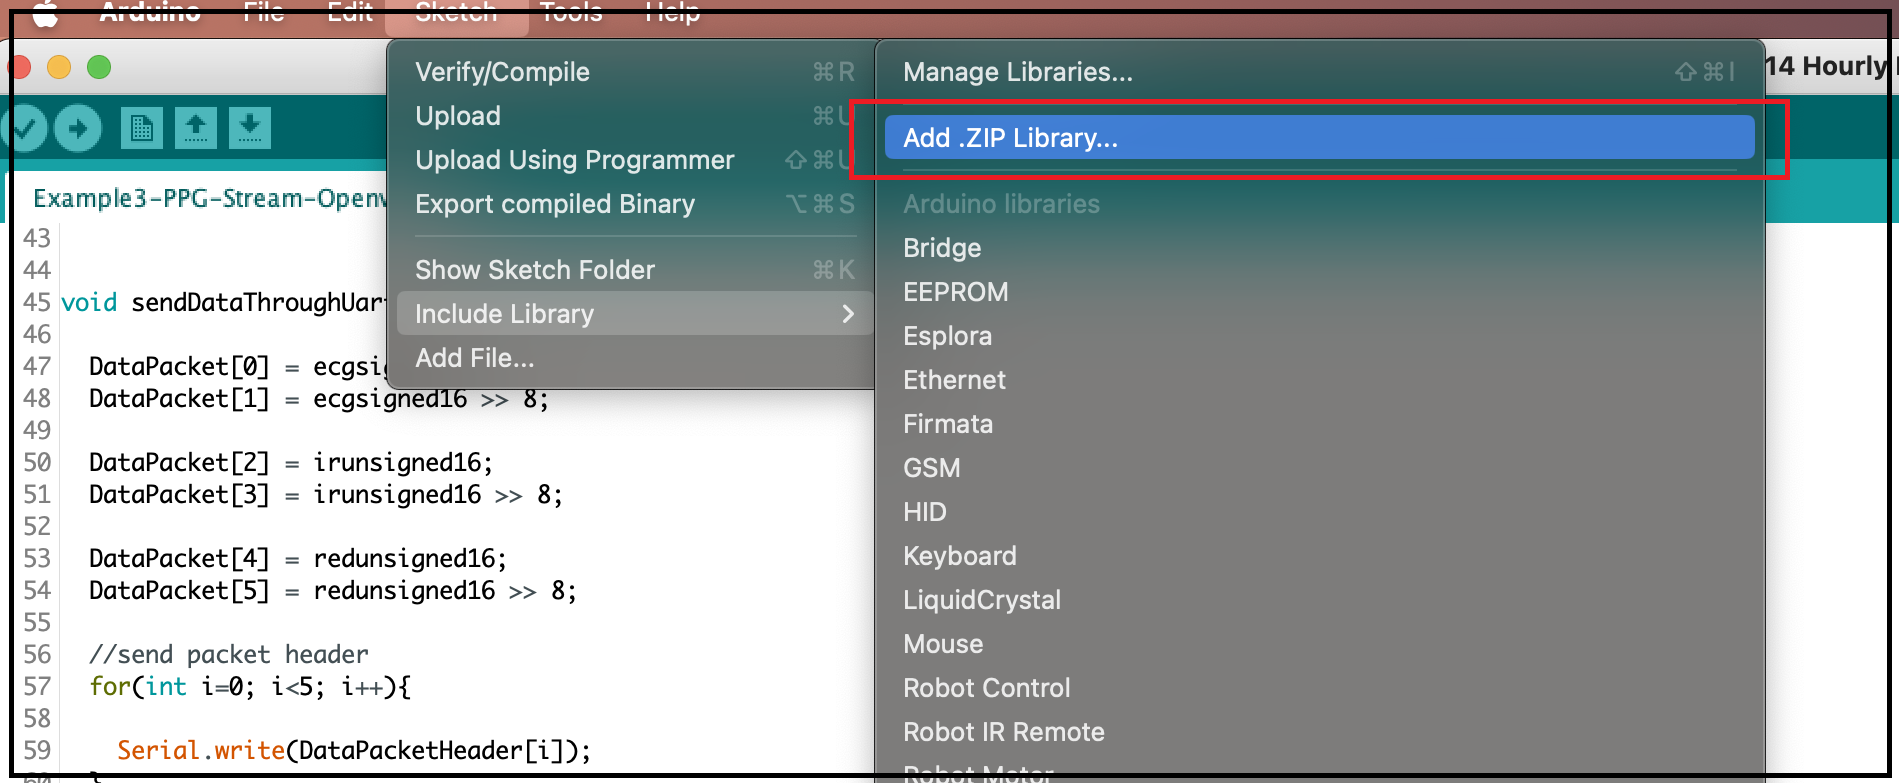Screen dimensions: 1899x783
Task: Open the Apple menu
Action: click(x=45, y=12)
